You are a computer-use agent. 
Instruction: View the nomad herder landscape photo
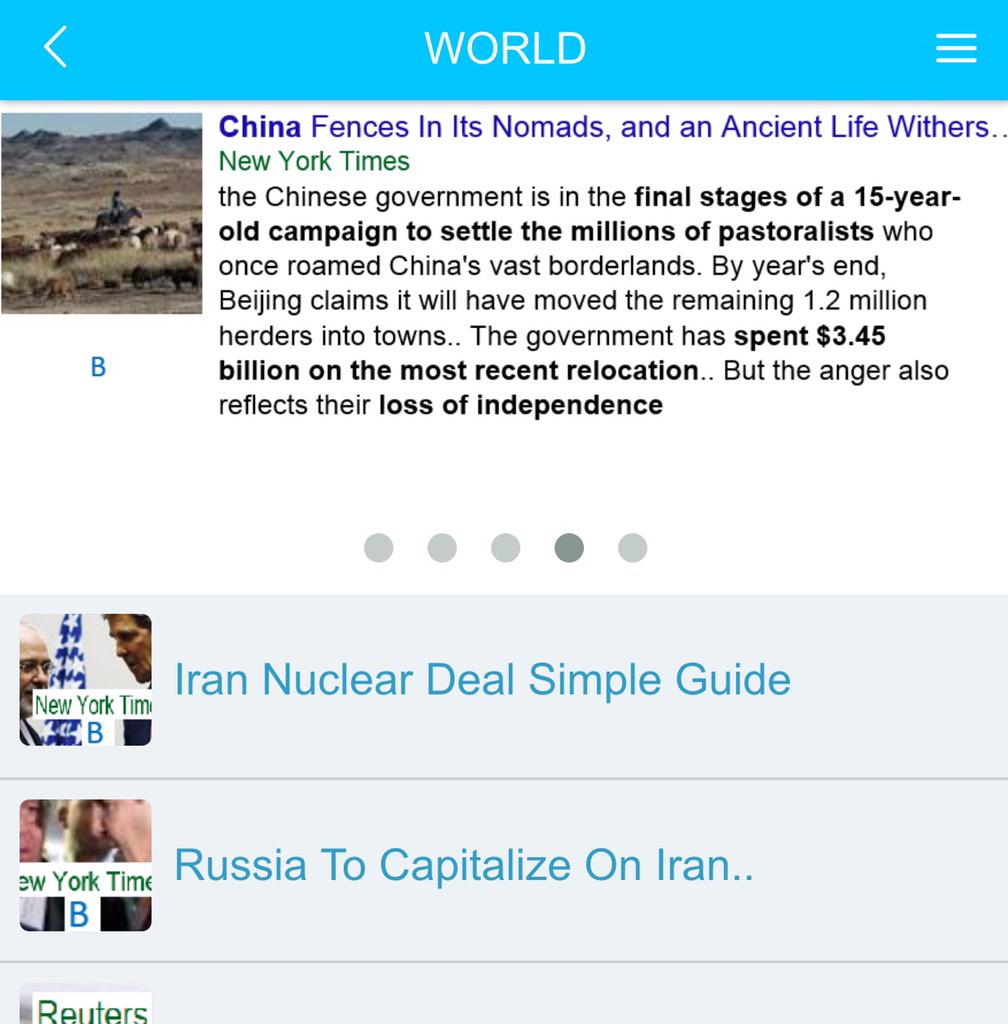point(102,213)
